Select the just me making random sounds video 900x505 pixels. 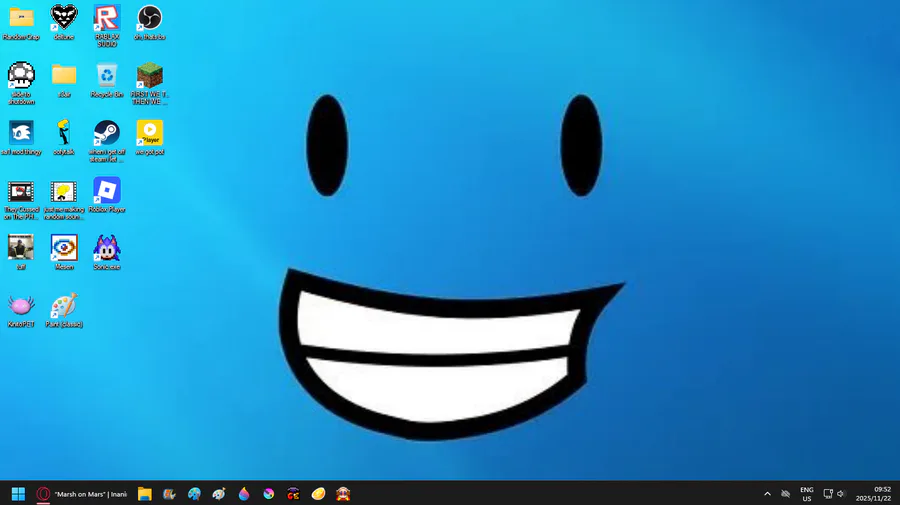click(64, 192)
